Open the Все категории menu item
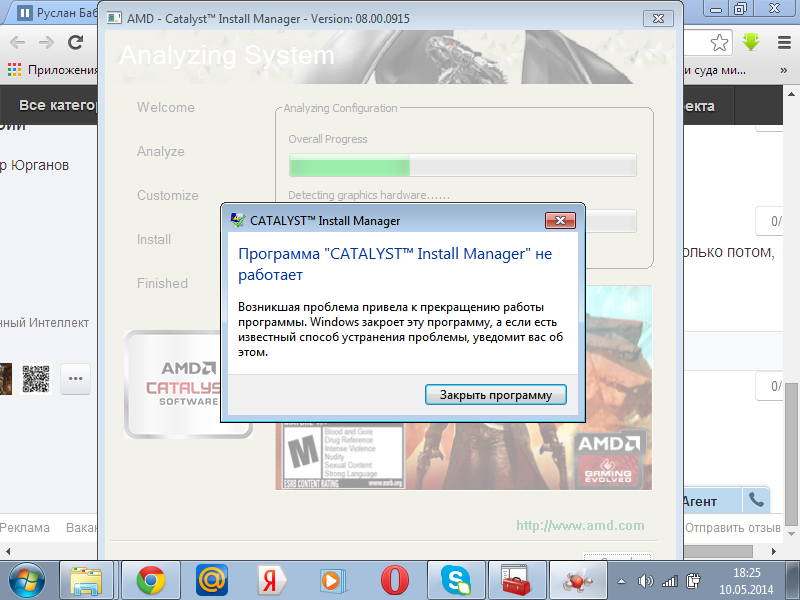The image size is (800, 600). click(58, 106)
